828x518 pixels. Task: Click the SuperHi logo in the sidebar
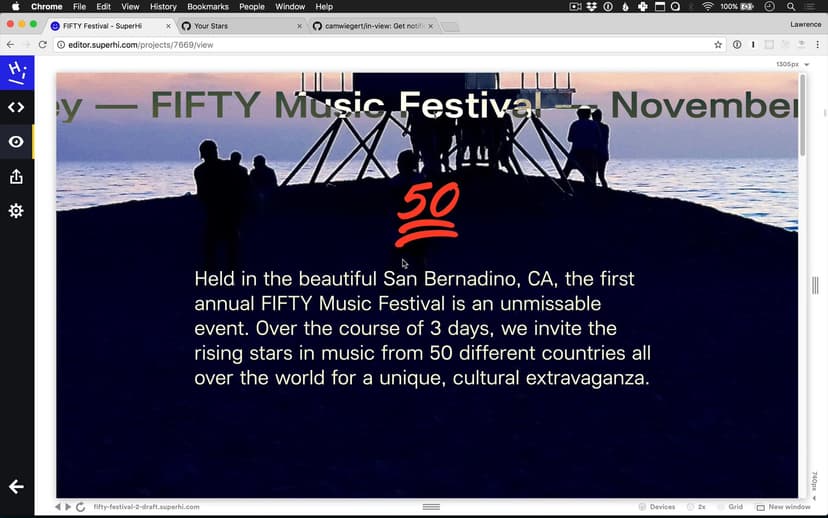(16, 72)
